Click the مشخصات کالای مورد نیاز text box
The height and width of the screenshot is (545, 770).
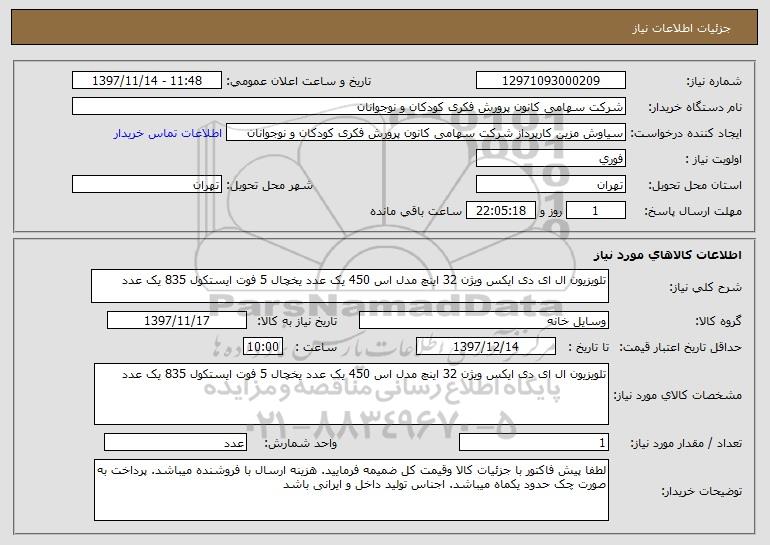351,394
